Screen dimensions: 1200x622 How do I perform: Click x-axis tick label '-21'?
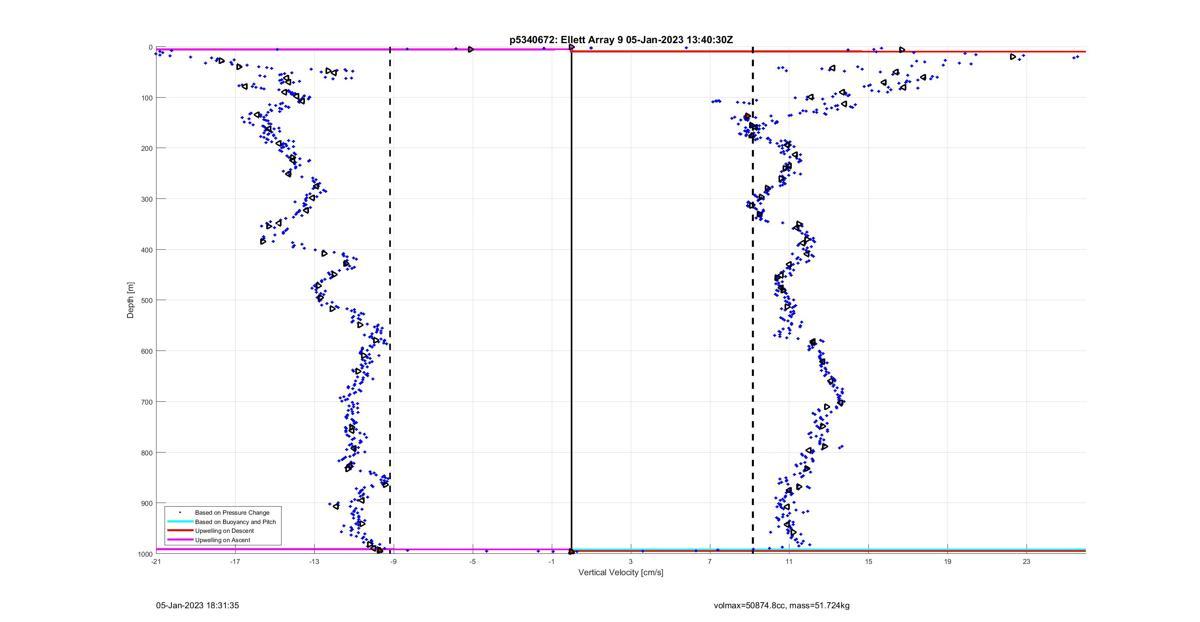pos(156,561)
